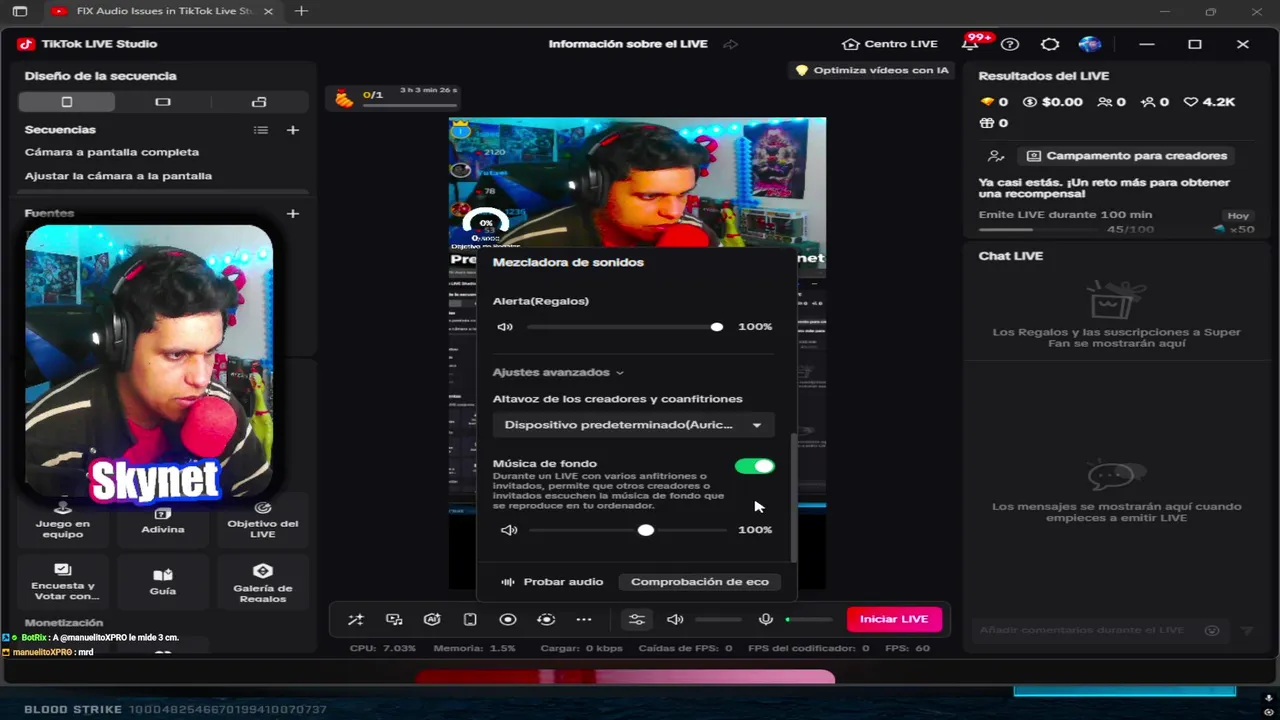
Task: Open the Guía tool
Action: tap(163, 581)
